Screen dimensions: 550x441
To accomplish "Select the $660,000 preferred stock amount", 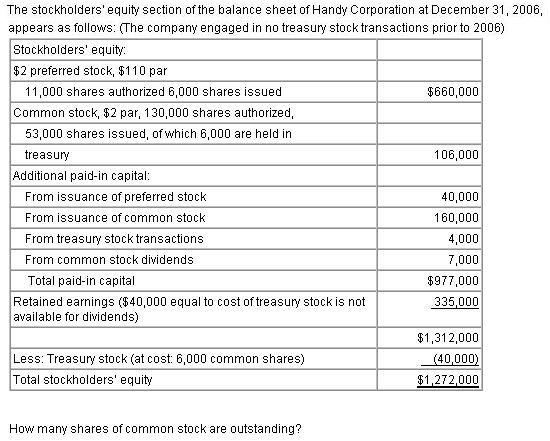I will click(x=452, y=92).
